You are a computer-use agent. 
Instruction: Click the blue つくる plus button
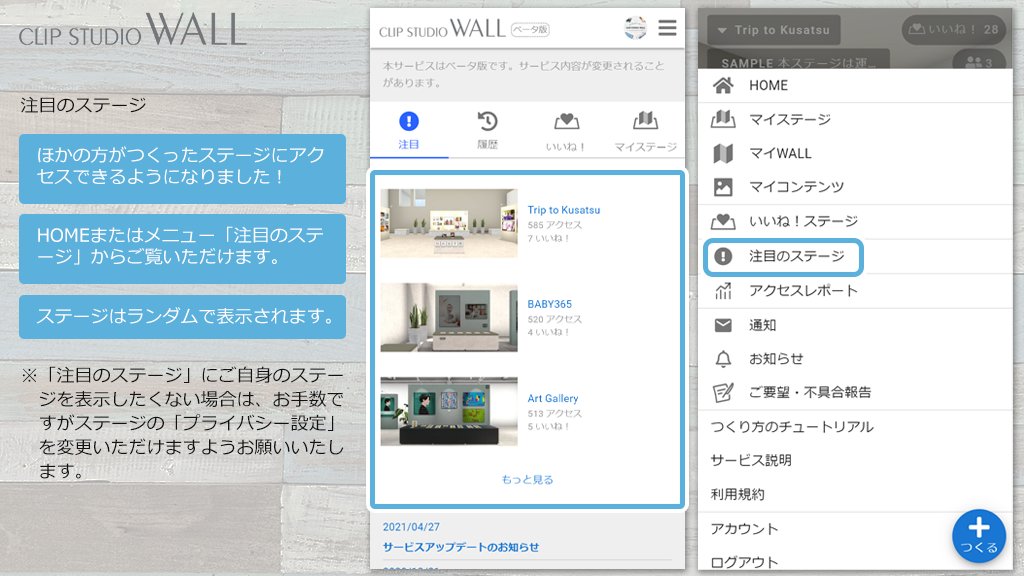pyautogui.click(x=978, y=536)
